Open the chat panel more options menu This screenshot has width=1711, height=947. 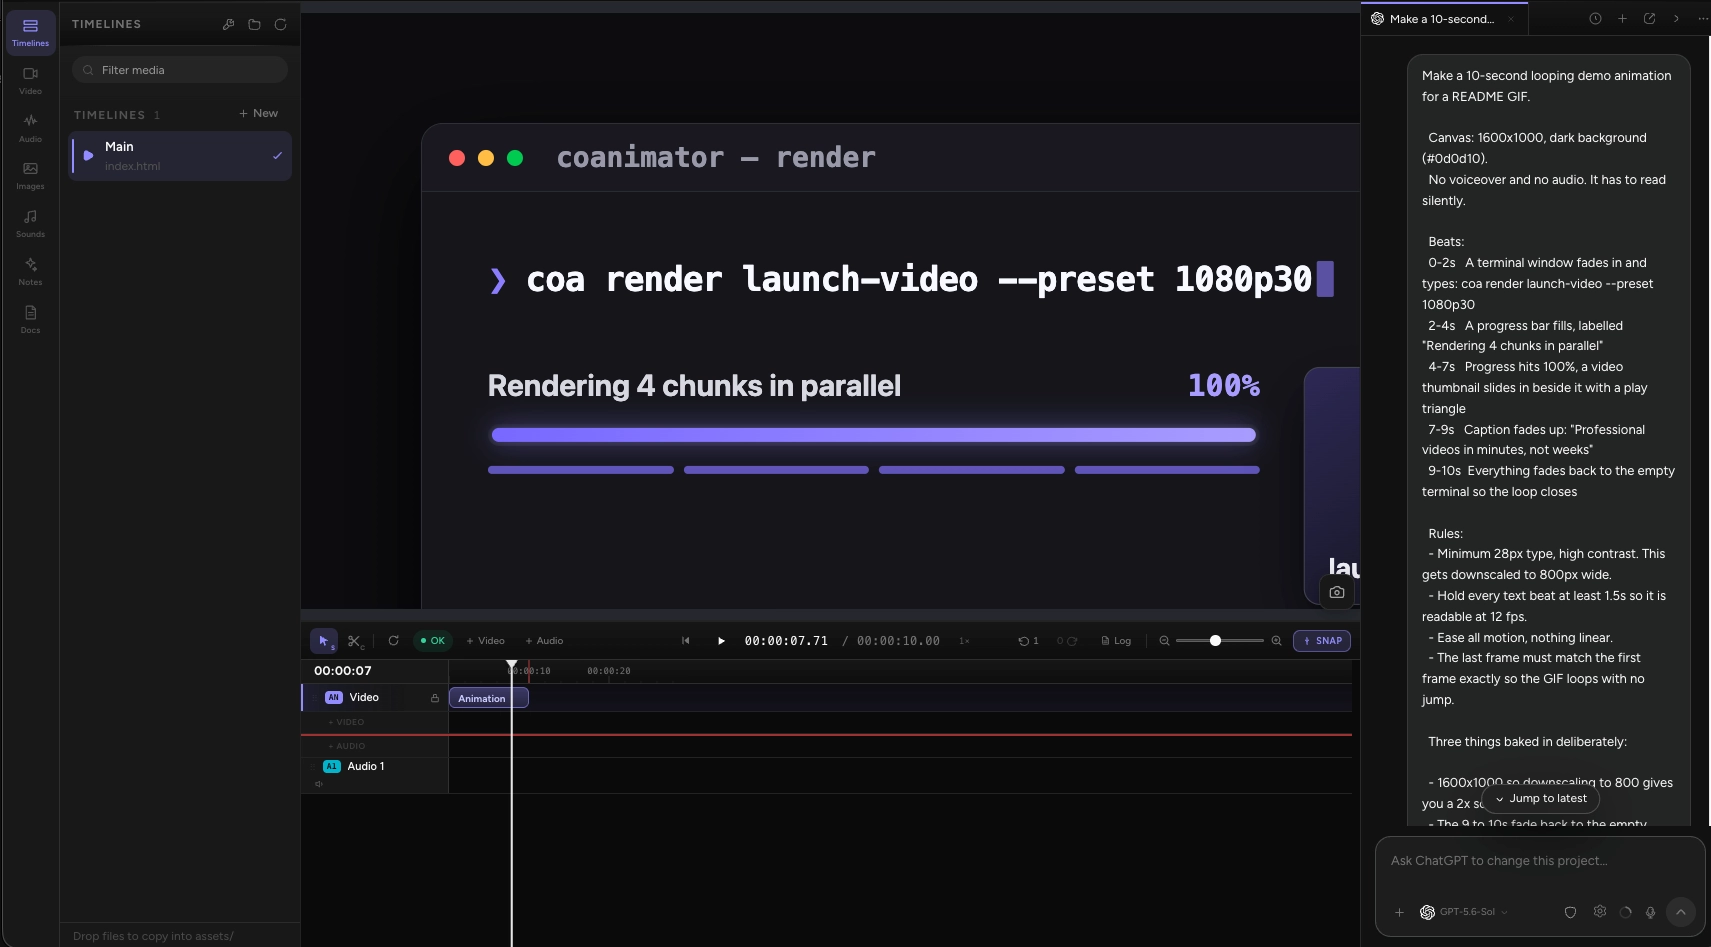point(1703,19)
